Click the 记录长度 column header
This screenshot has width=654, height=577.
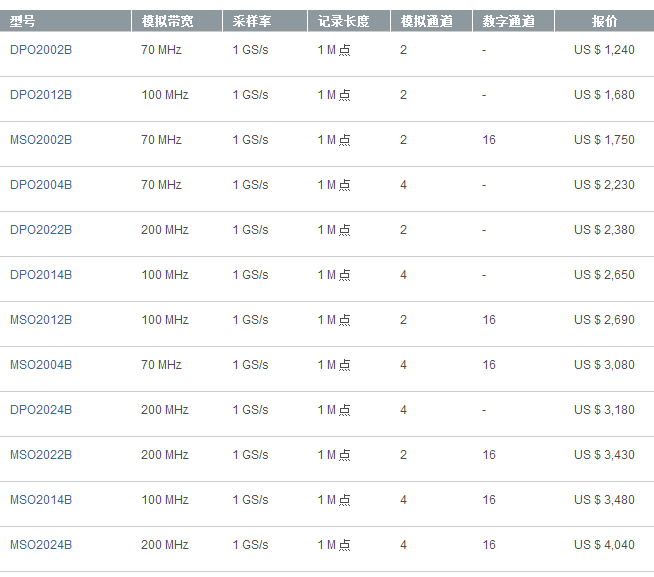tap(343, 21)
